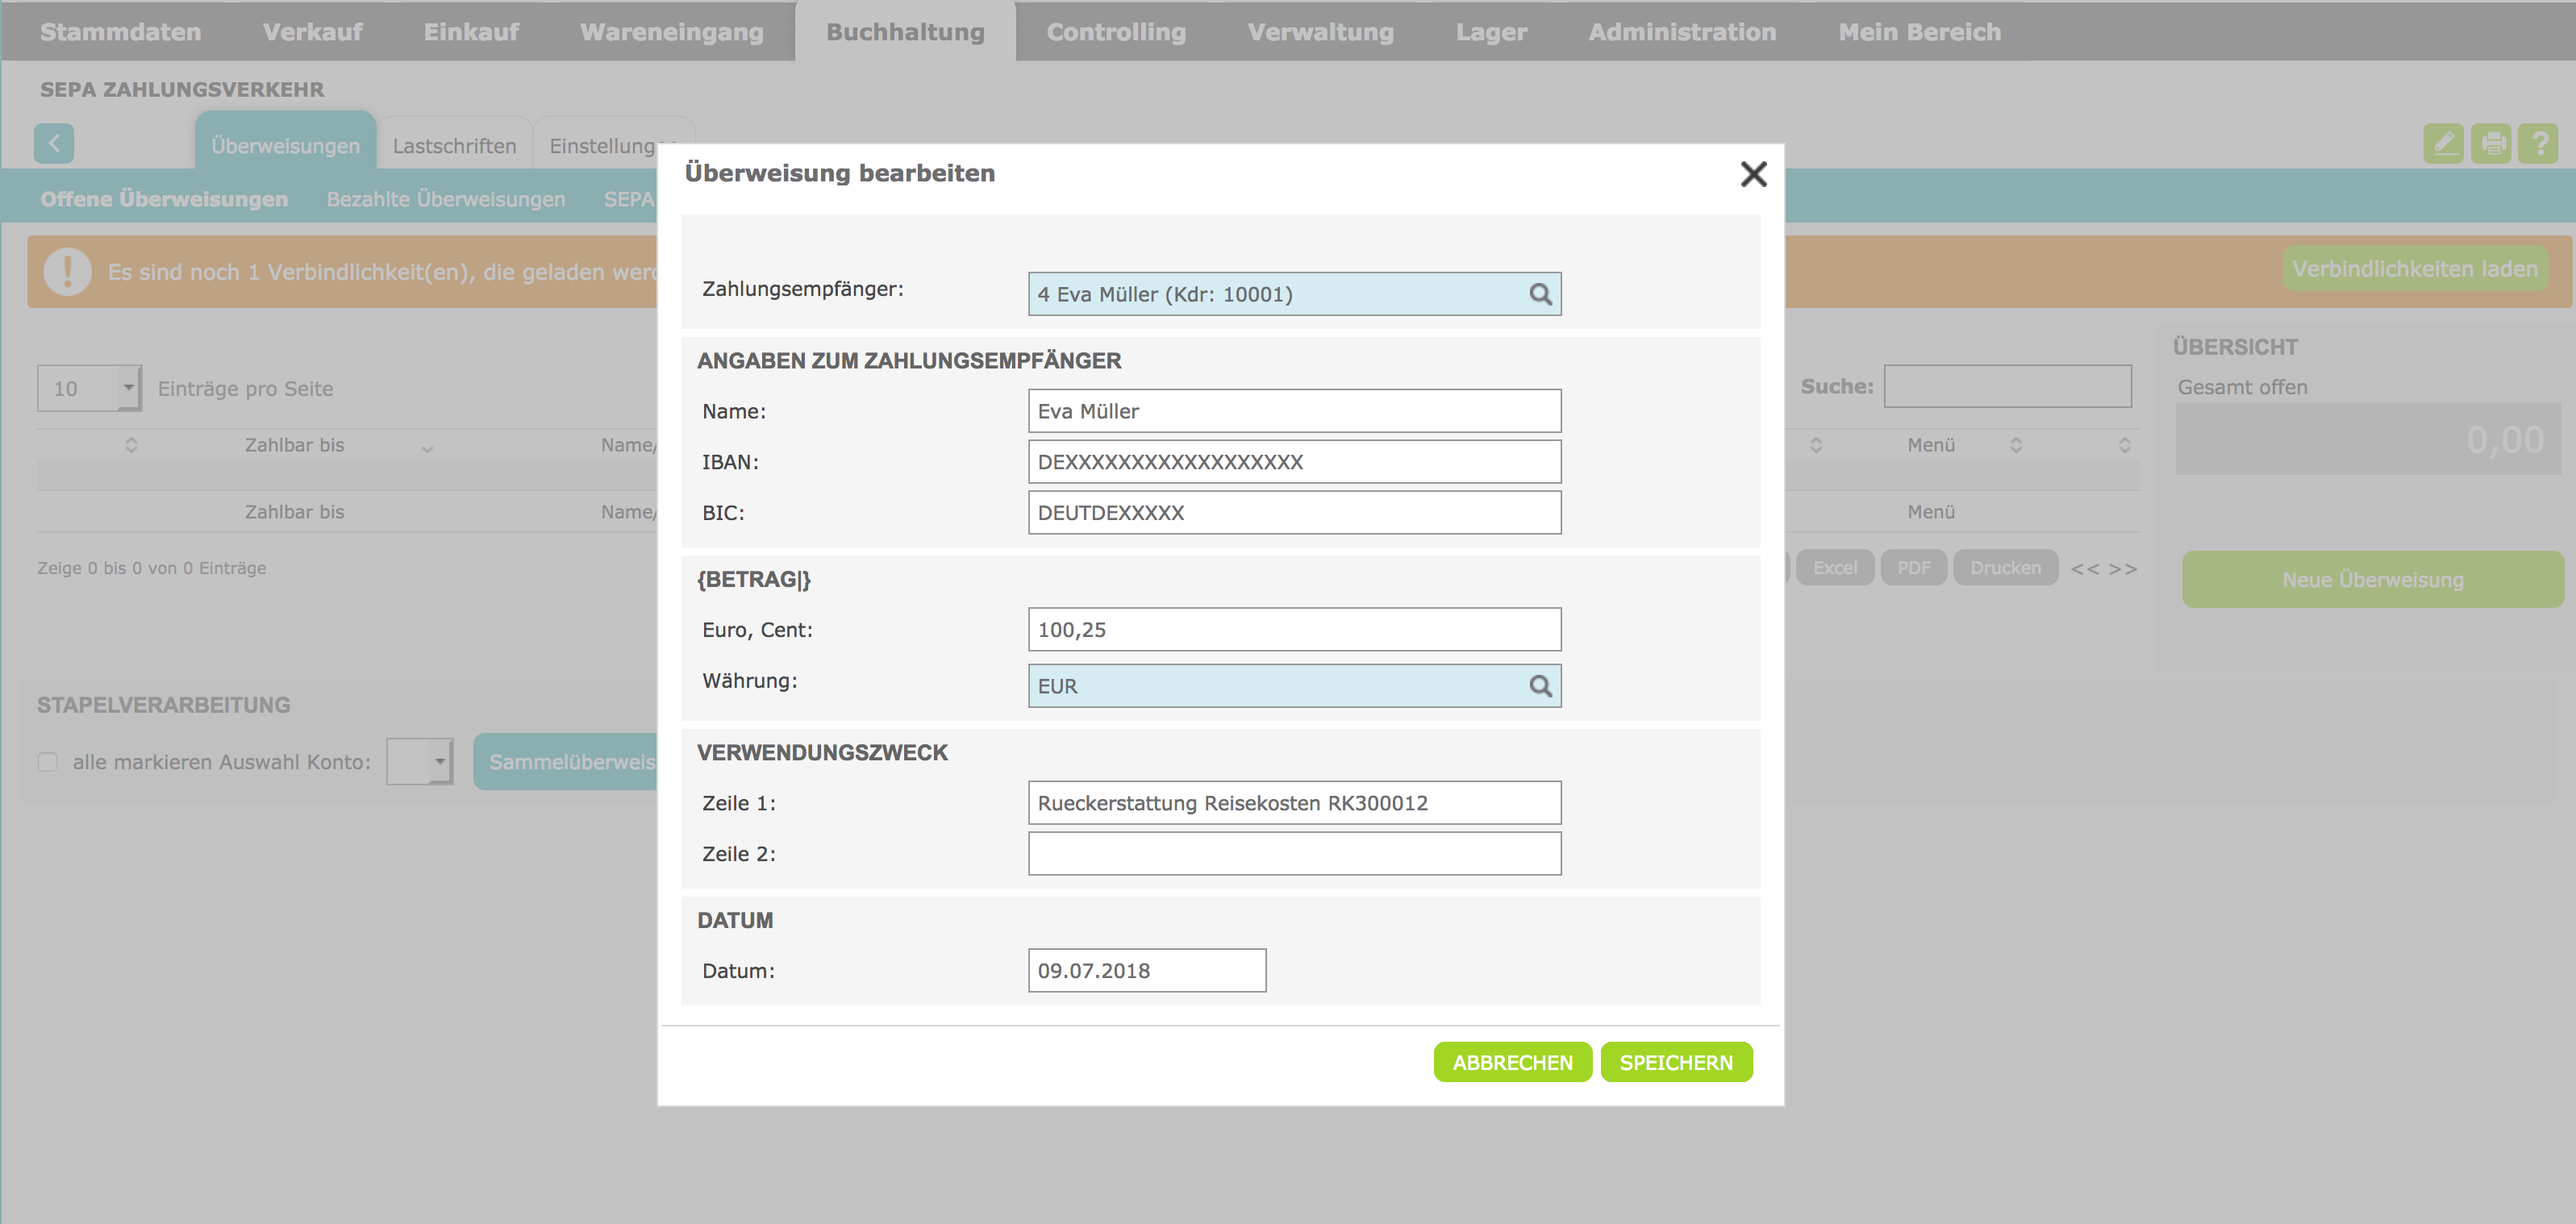Open the Auswahl Konto dropdown
This screenshot has height=1224, width=2576.
420,762
